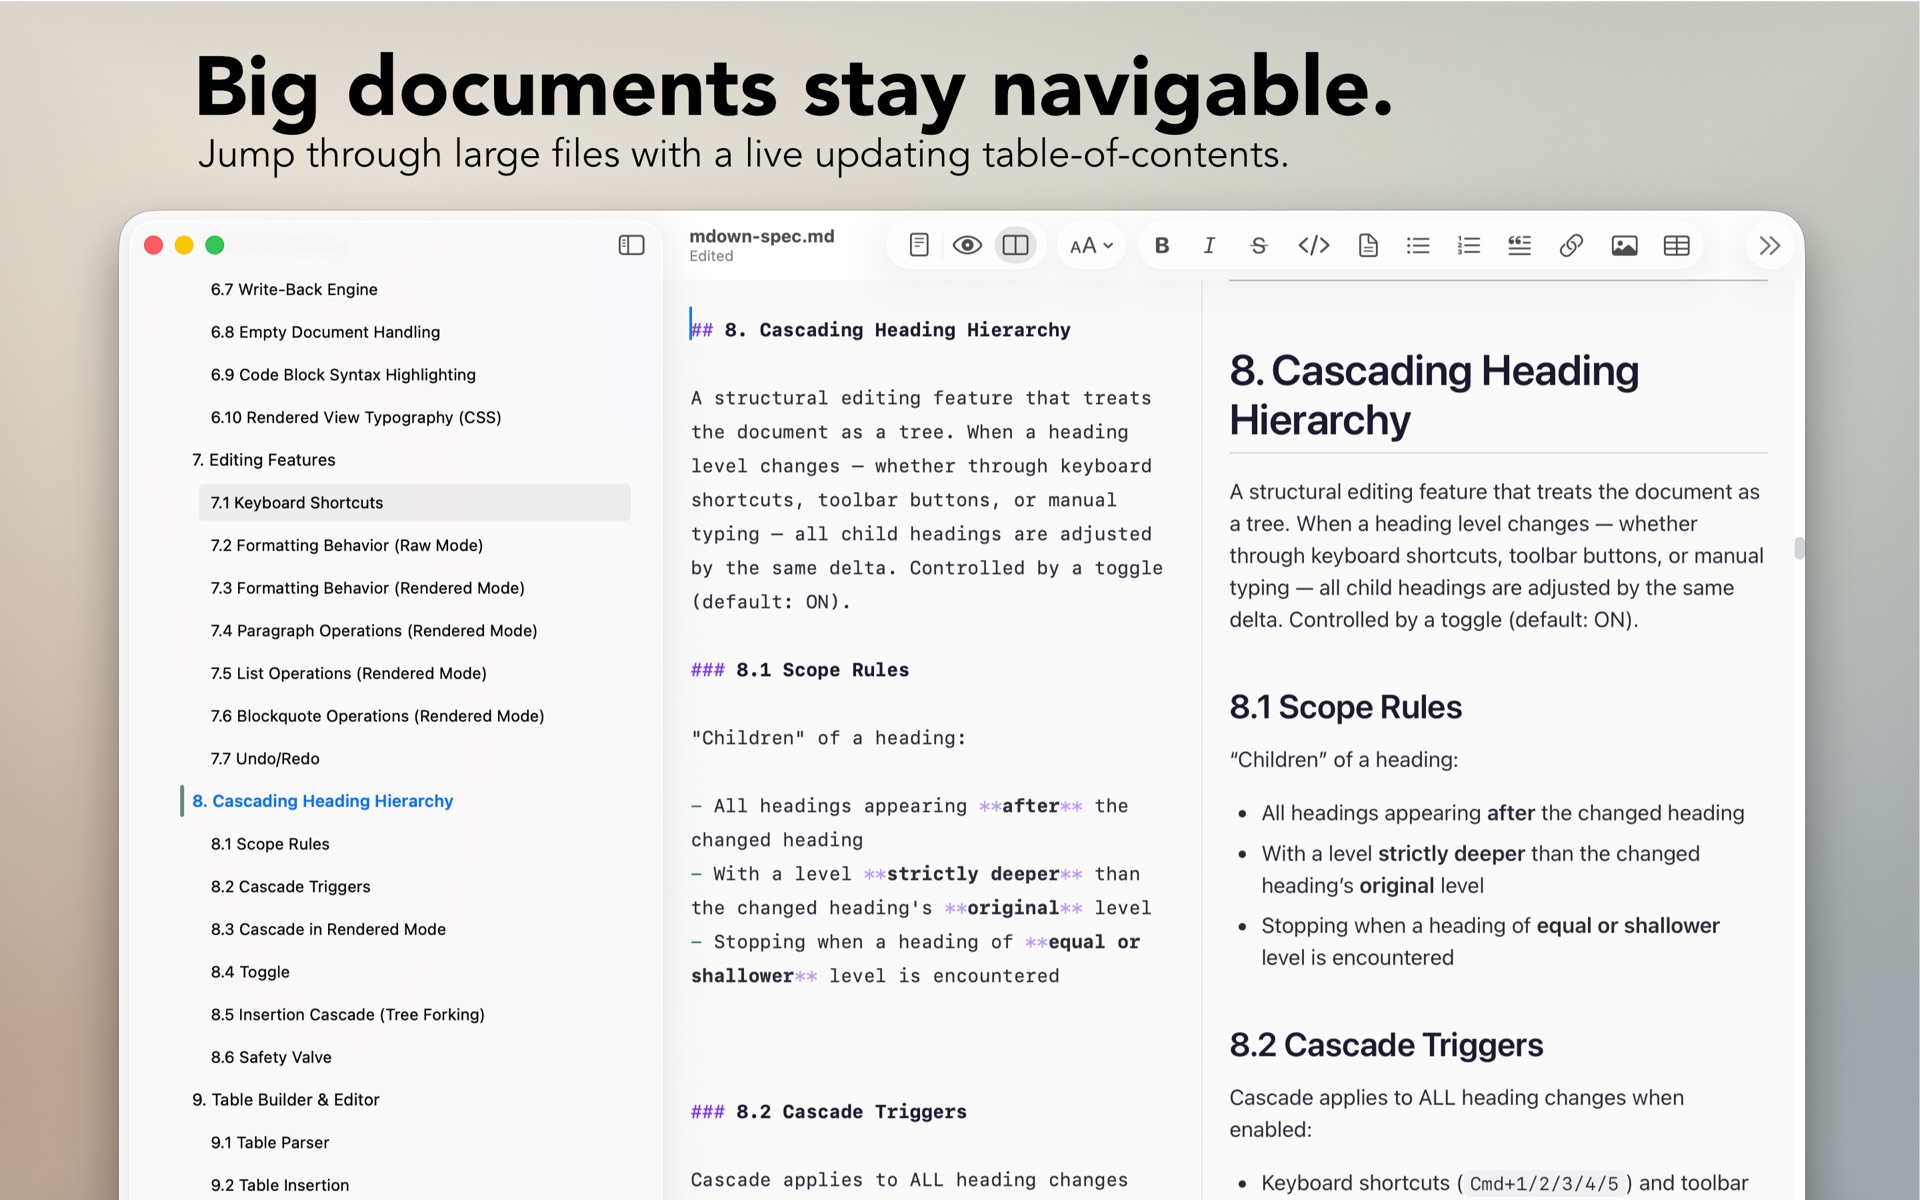The width and height of the screenshot is (1920, 1200).
Task: Jump to 6.8 Empty Document Handling
Action: tap(325, 332)
